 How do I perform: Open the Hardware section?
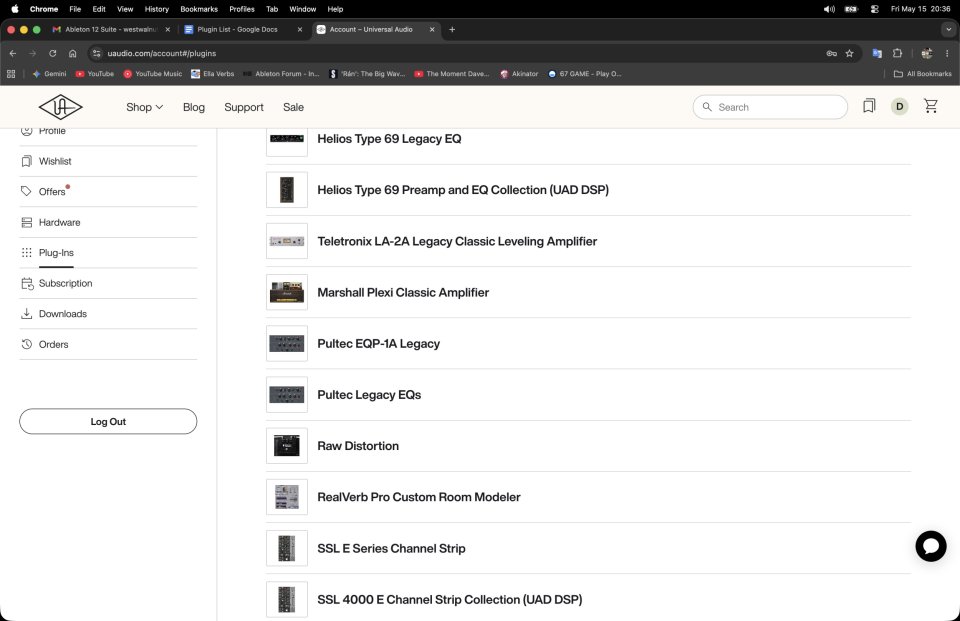(59, 222)
